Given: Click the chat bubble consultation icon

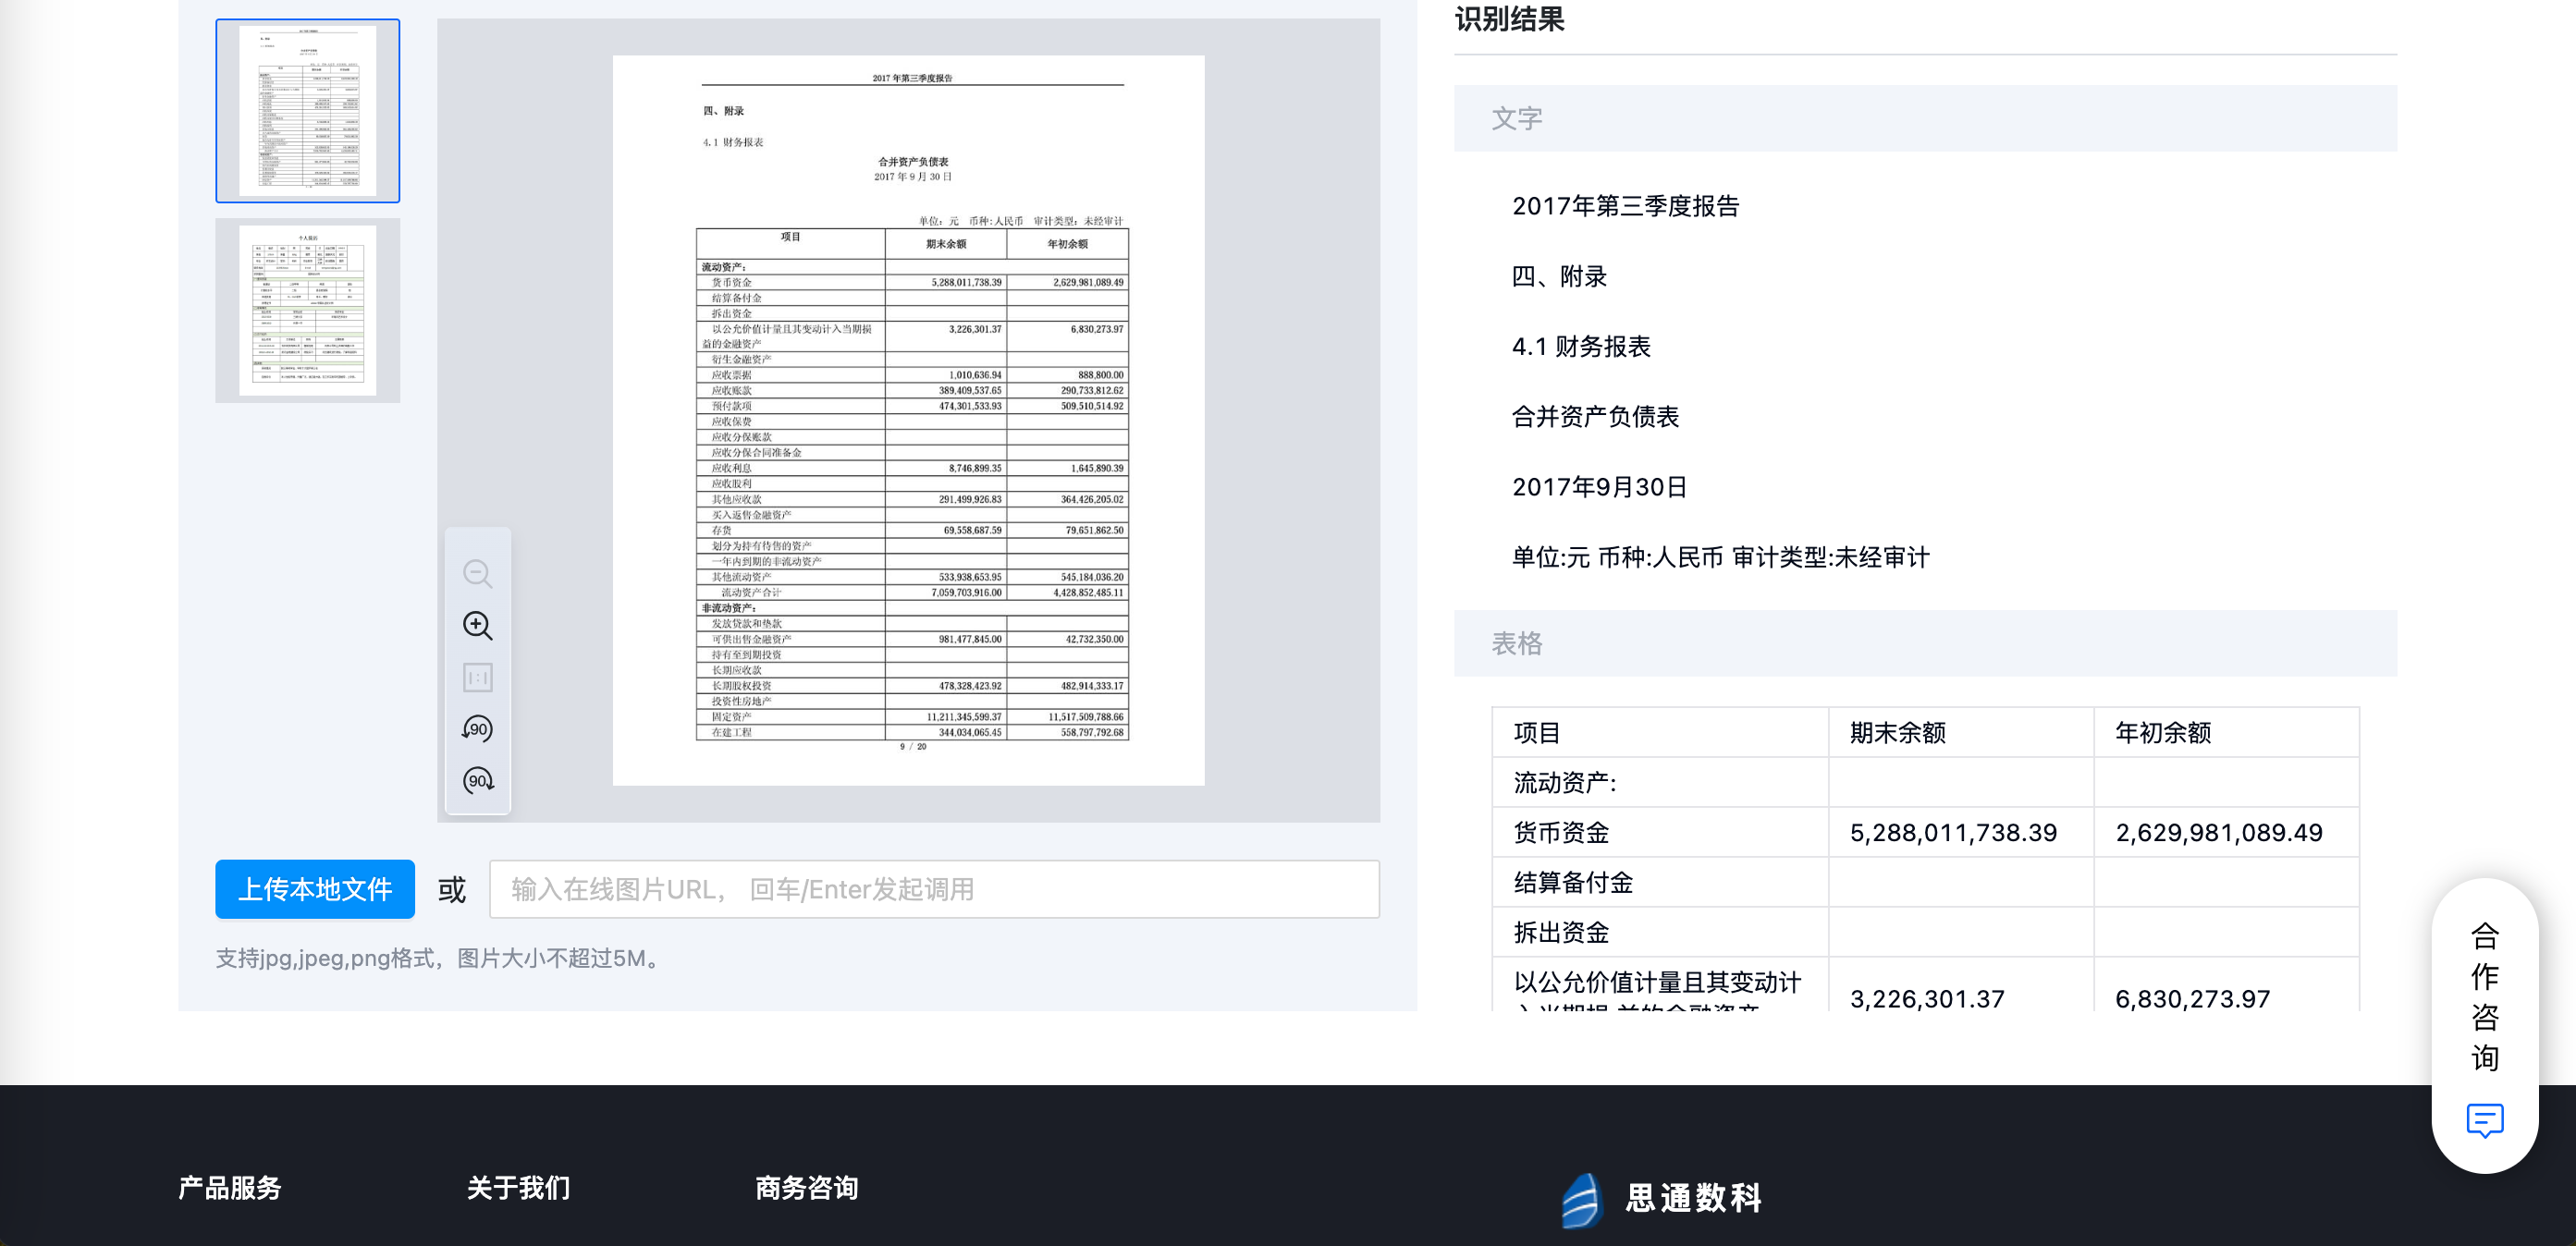Looking at the screenshot, I should click(x=2484, y=1120).
